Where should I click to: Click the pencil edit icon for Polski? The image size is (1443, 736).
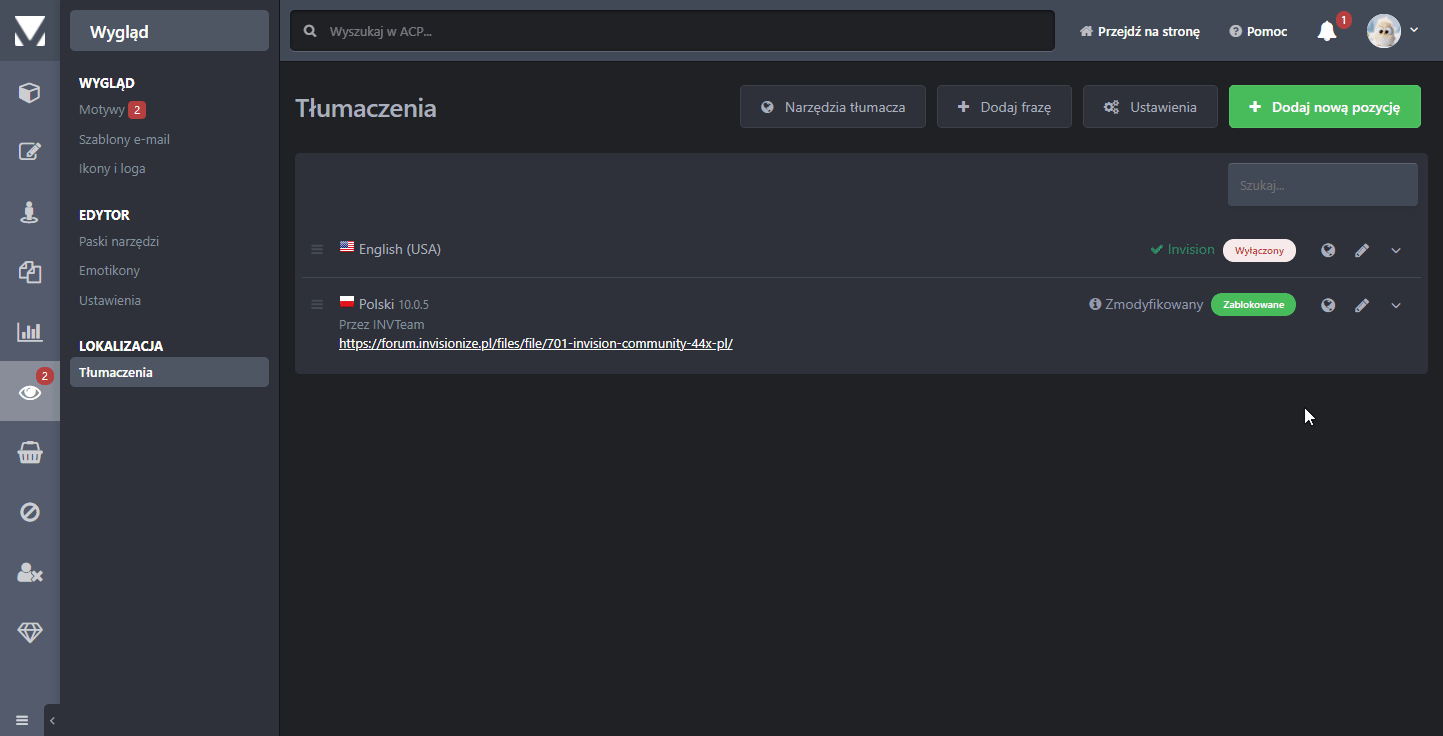tap(1361, 305)
